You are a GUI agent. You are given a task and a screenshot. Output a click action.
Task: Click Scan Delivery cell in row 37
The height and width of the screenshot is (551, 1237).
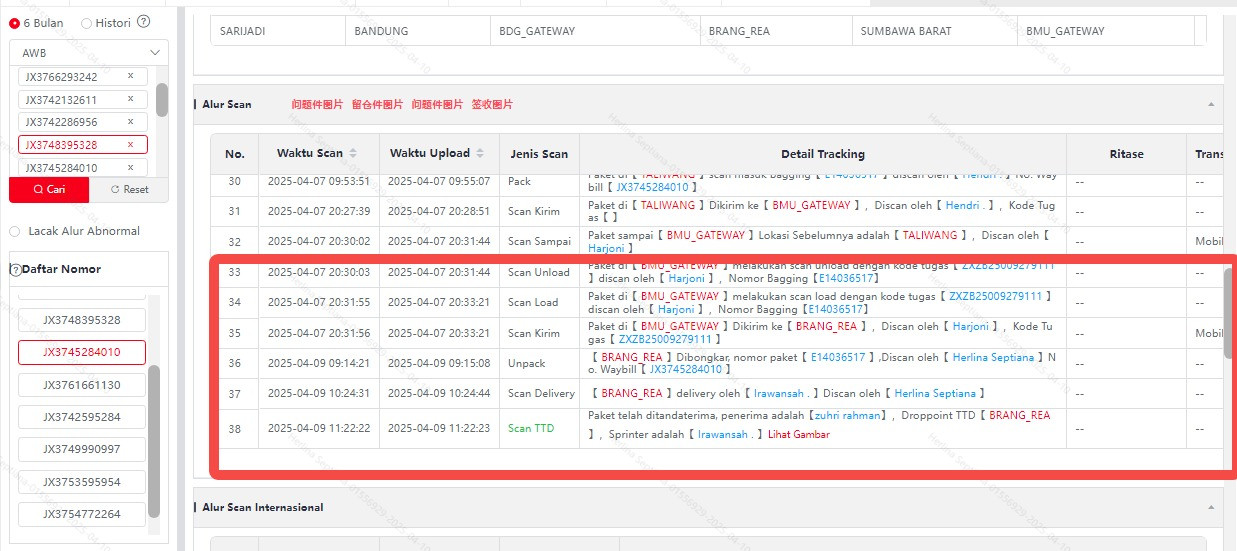pos(539,393)
